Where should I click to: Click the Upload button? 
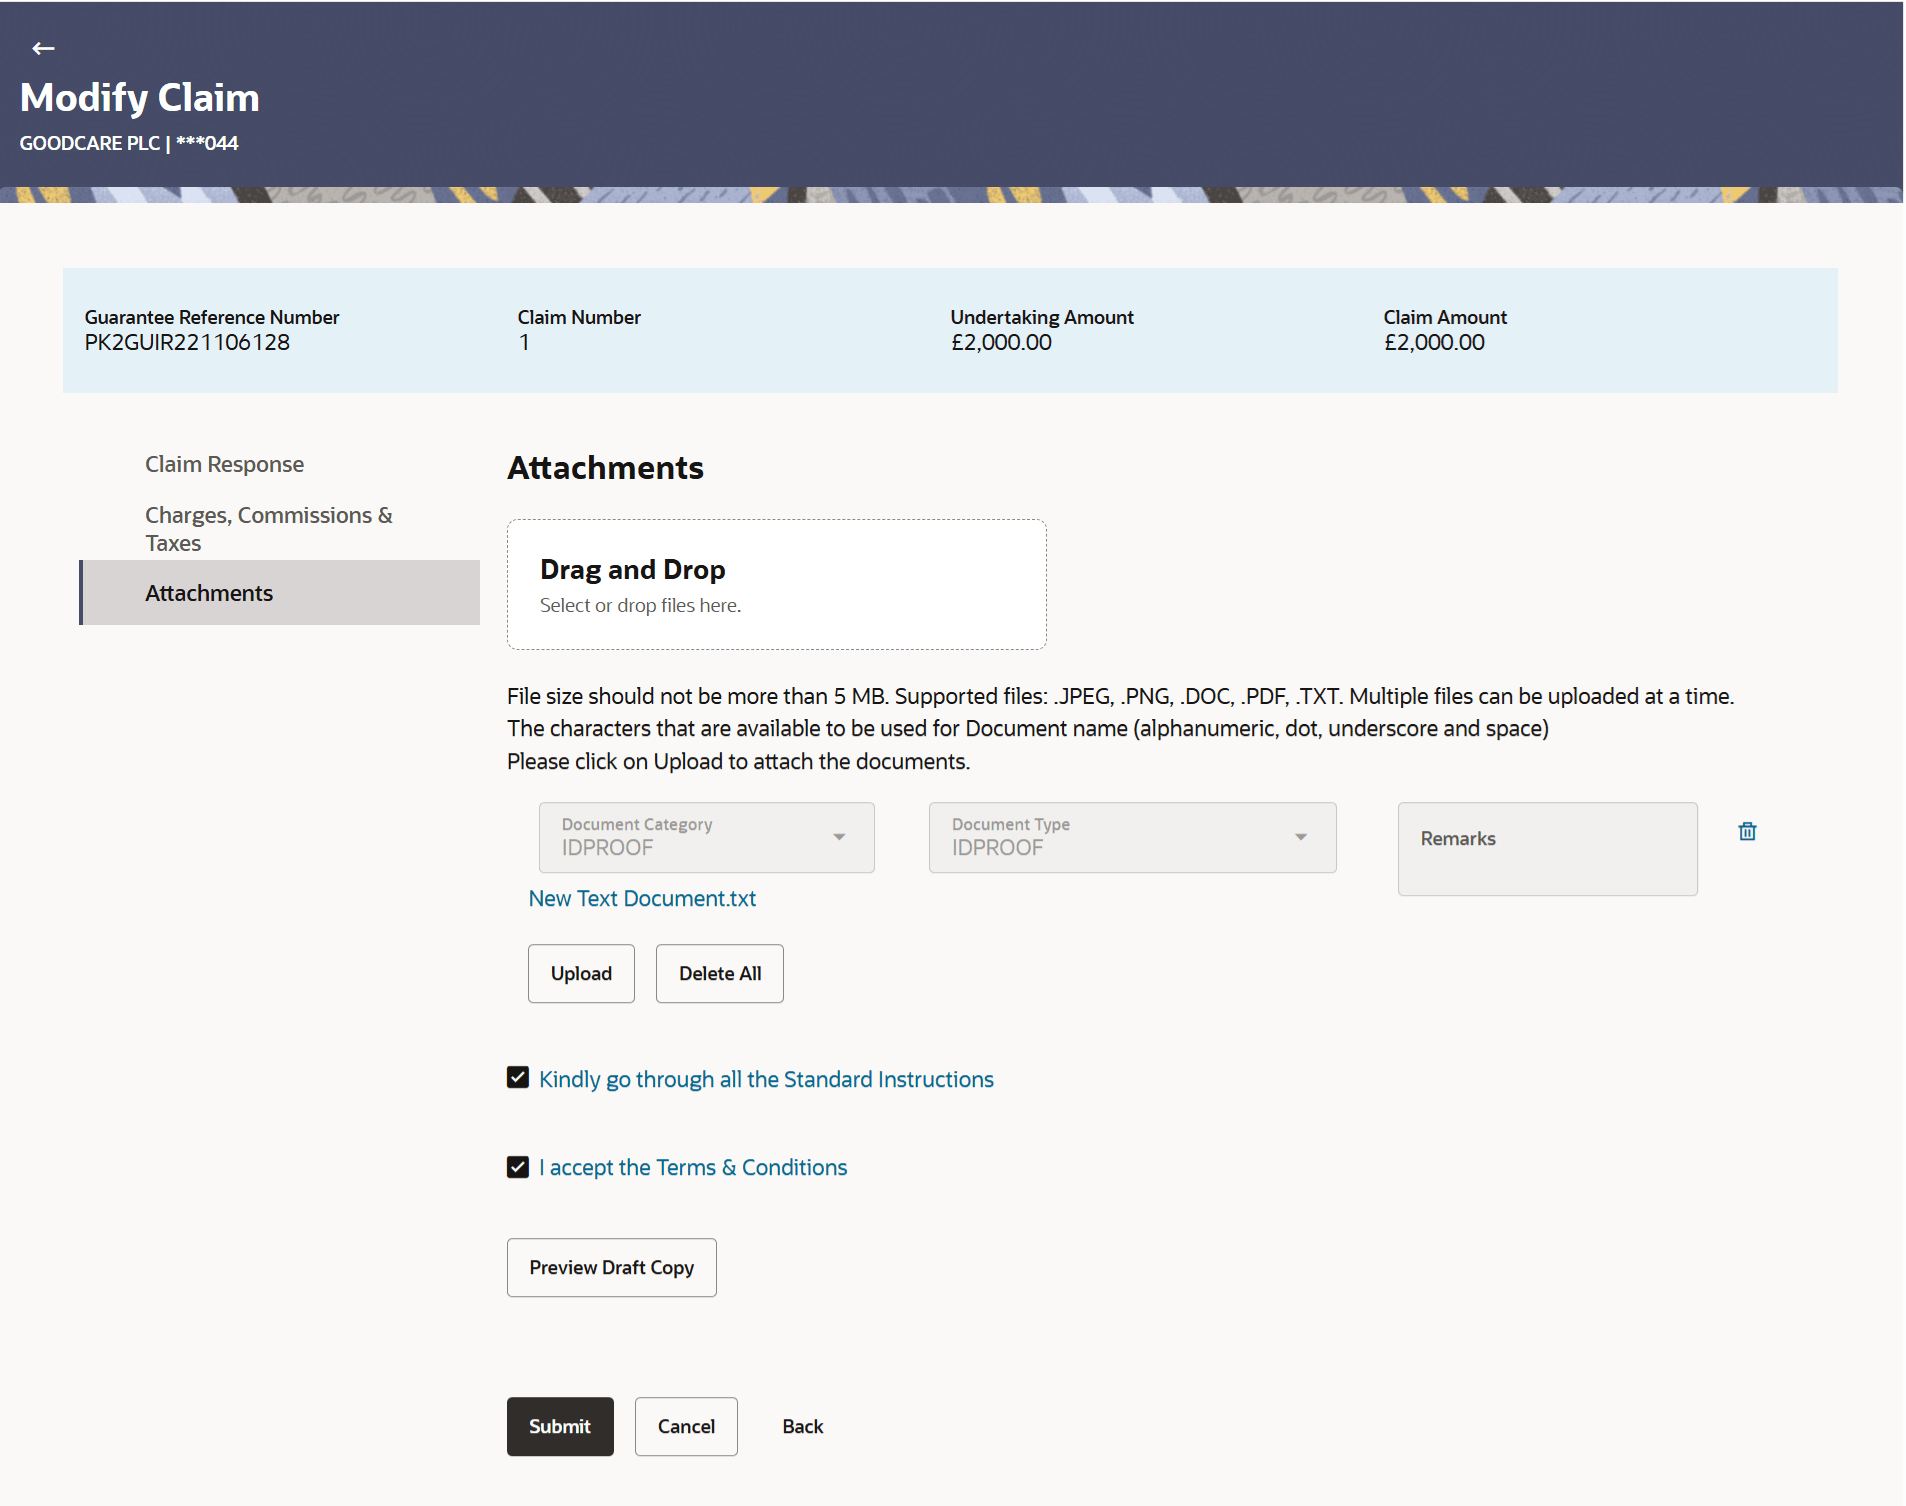(x=581, y=973)
